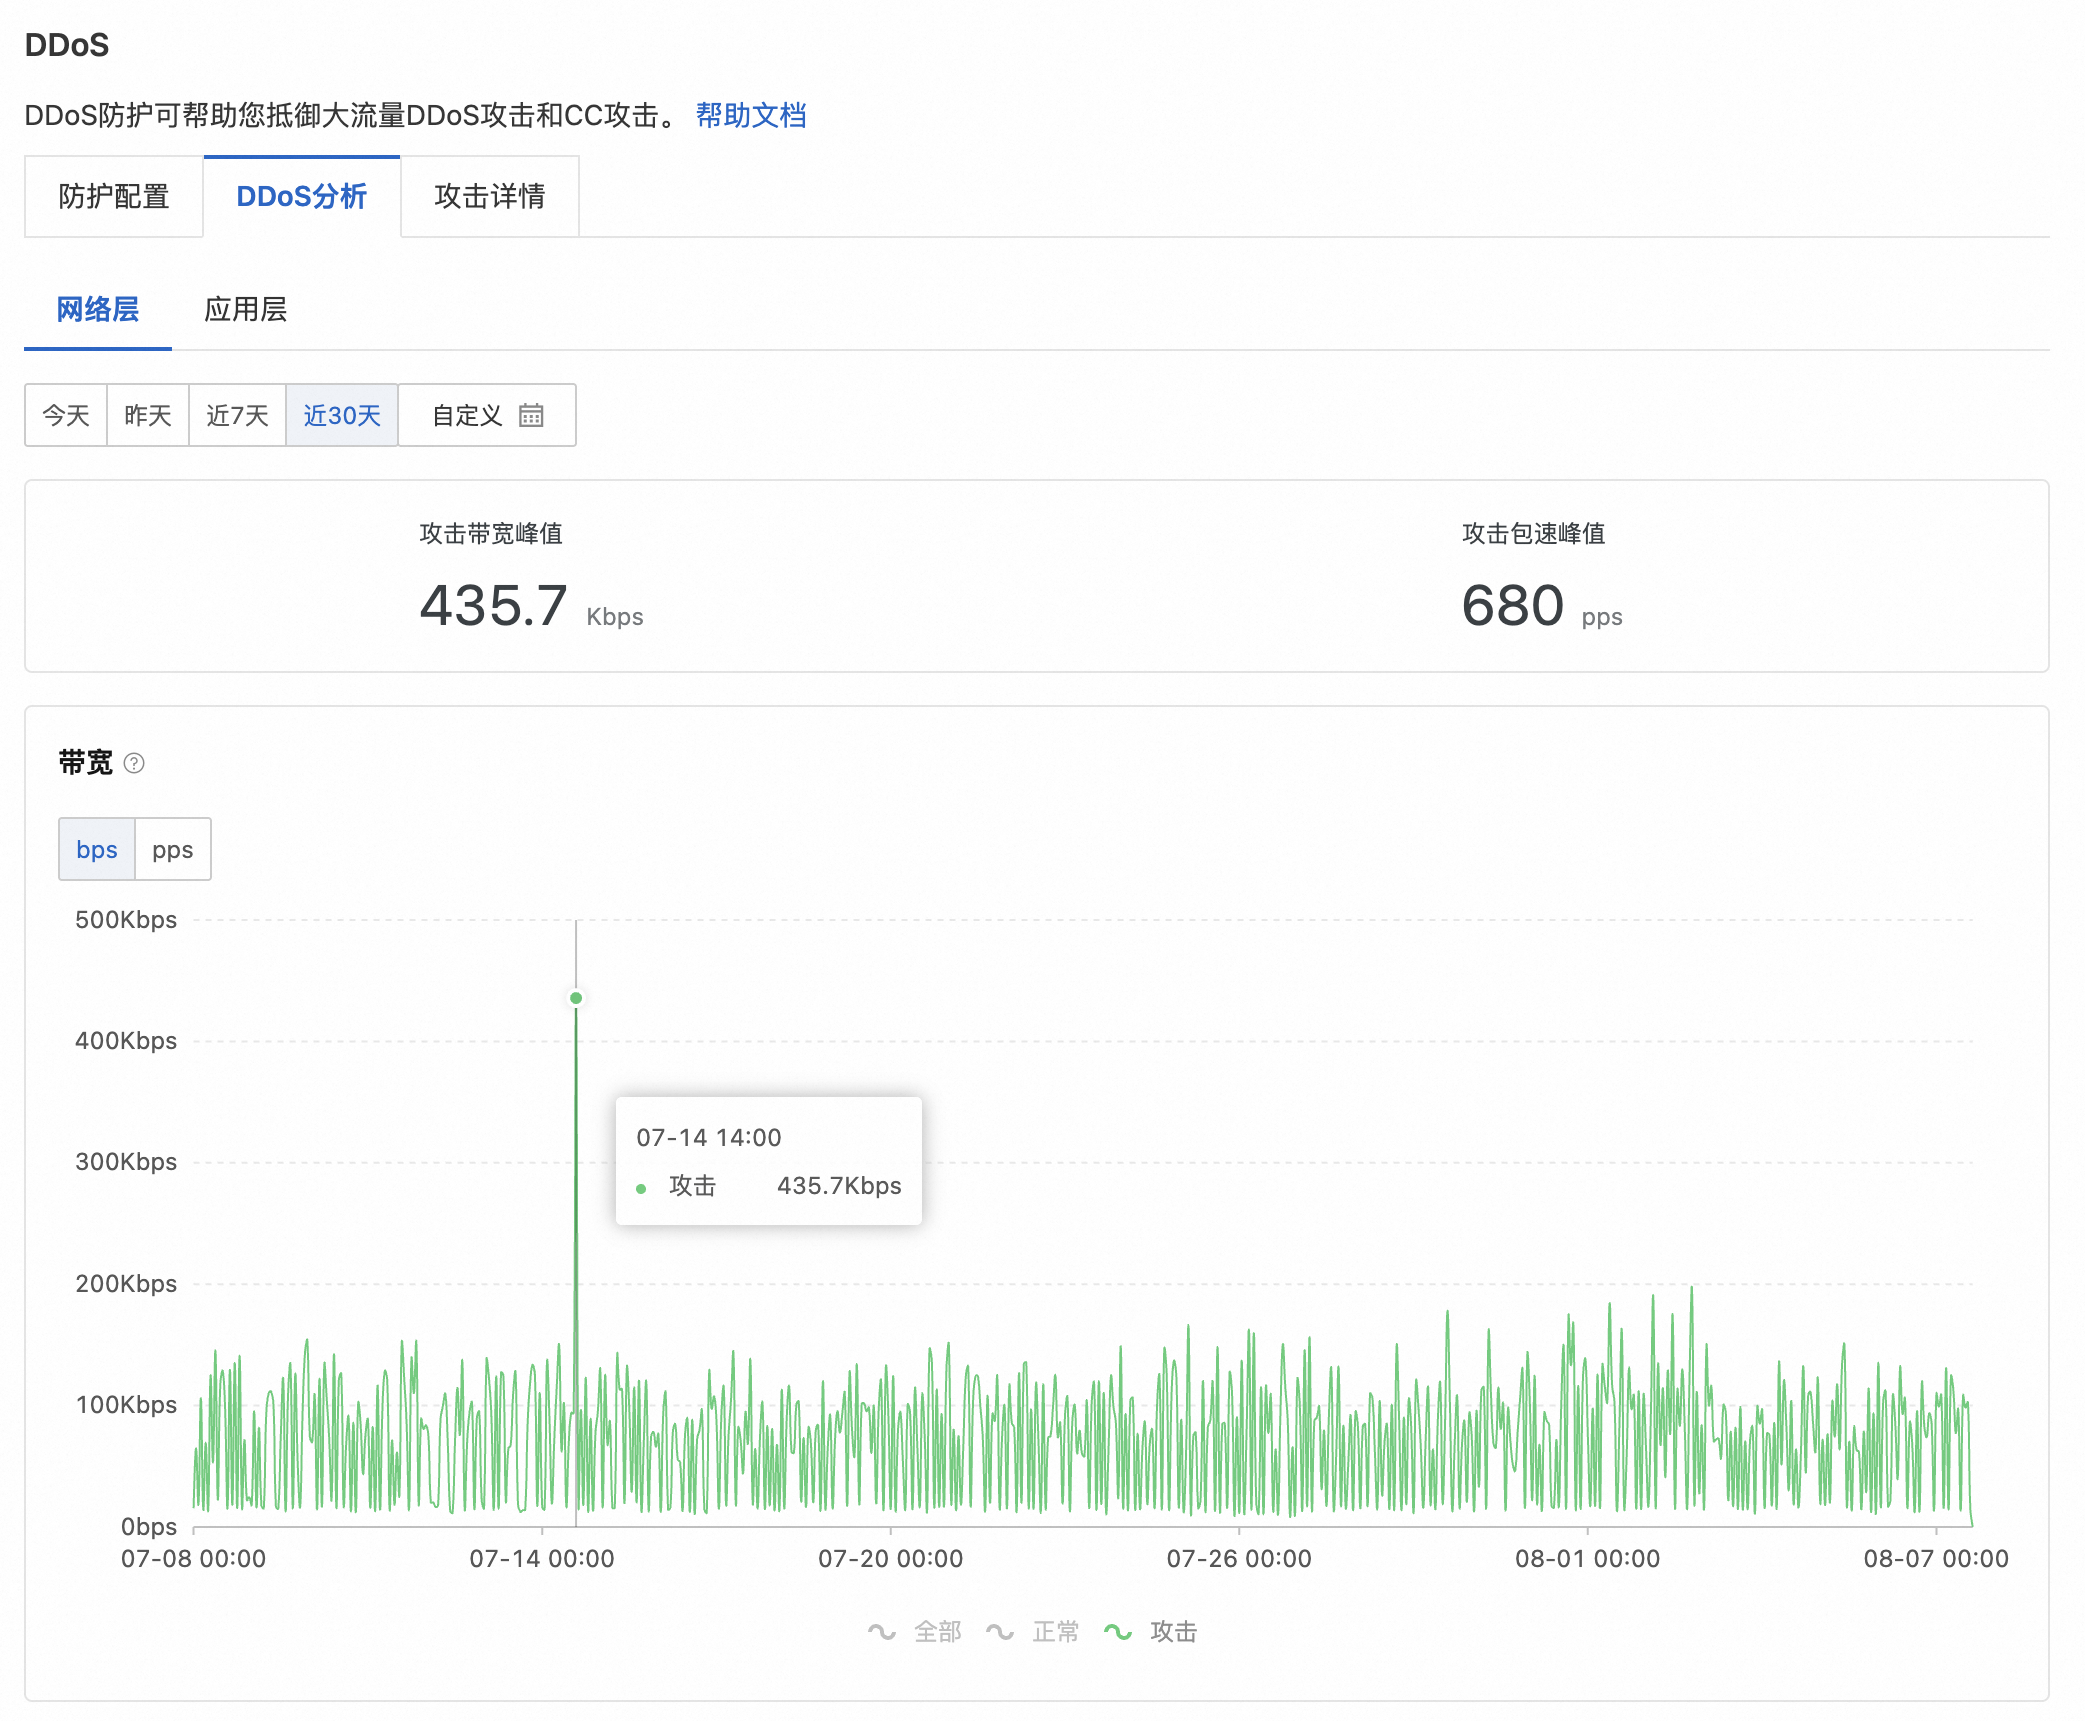Switch the chart to pps
Image resolution: width=2085 pixels, height=1721 pixels.
(173, 849)
